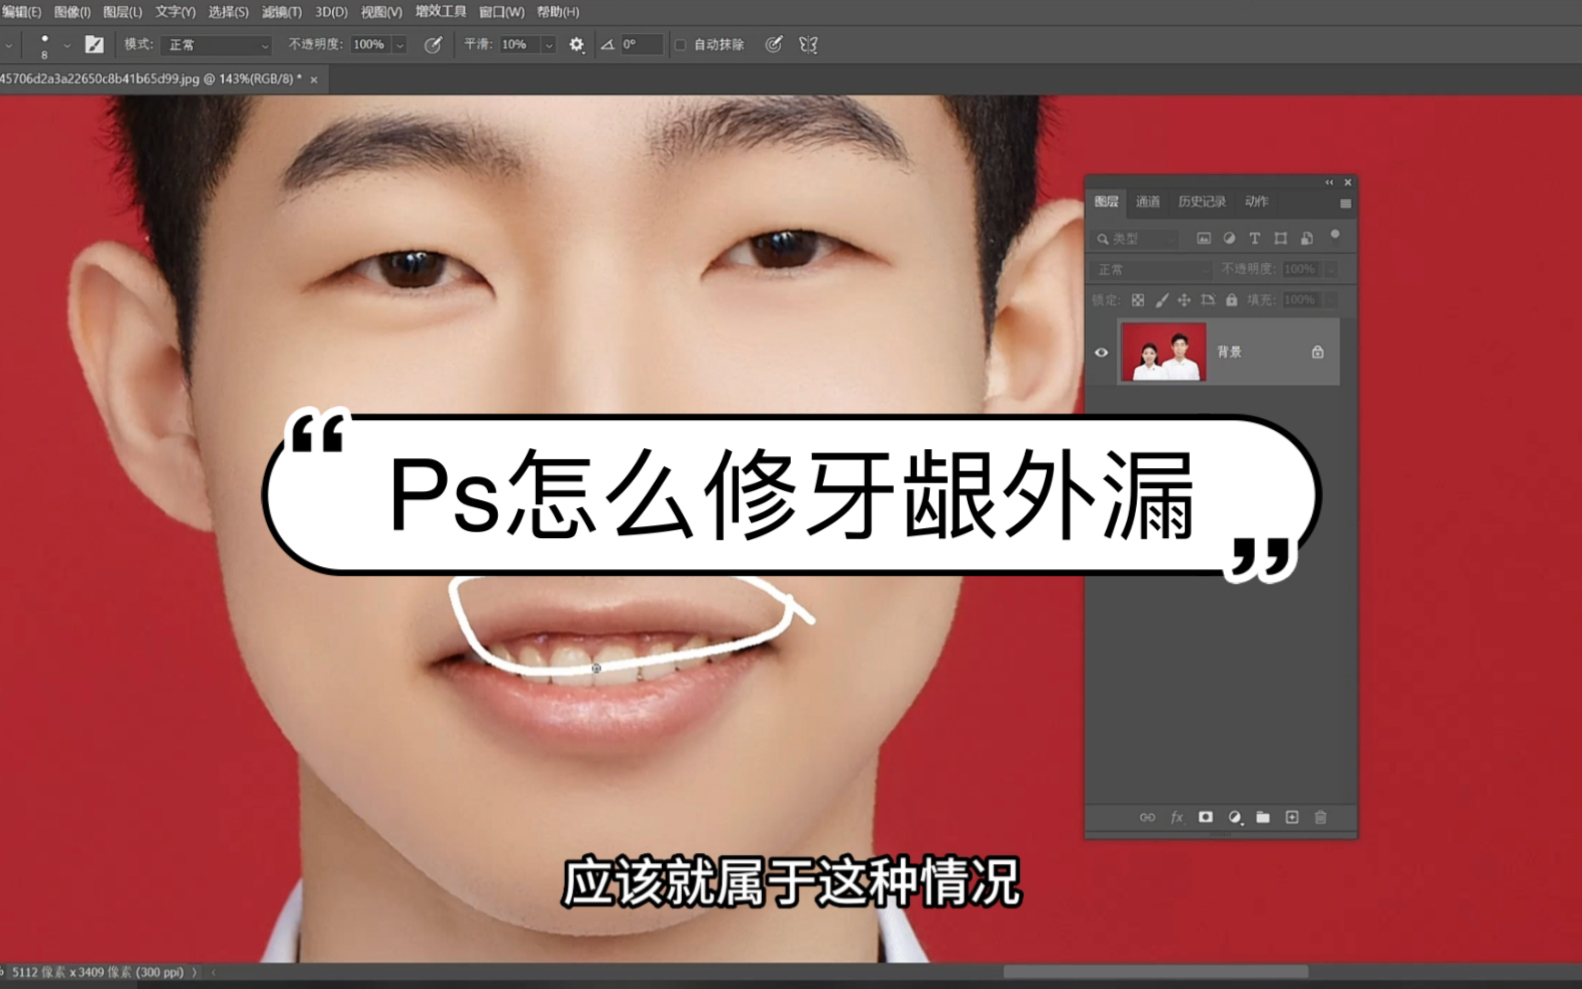Expand layer 填充 arrow in panel
The height and width of the screenshot is (989, 1582).
[x=1330, y=300]
